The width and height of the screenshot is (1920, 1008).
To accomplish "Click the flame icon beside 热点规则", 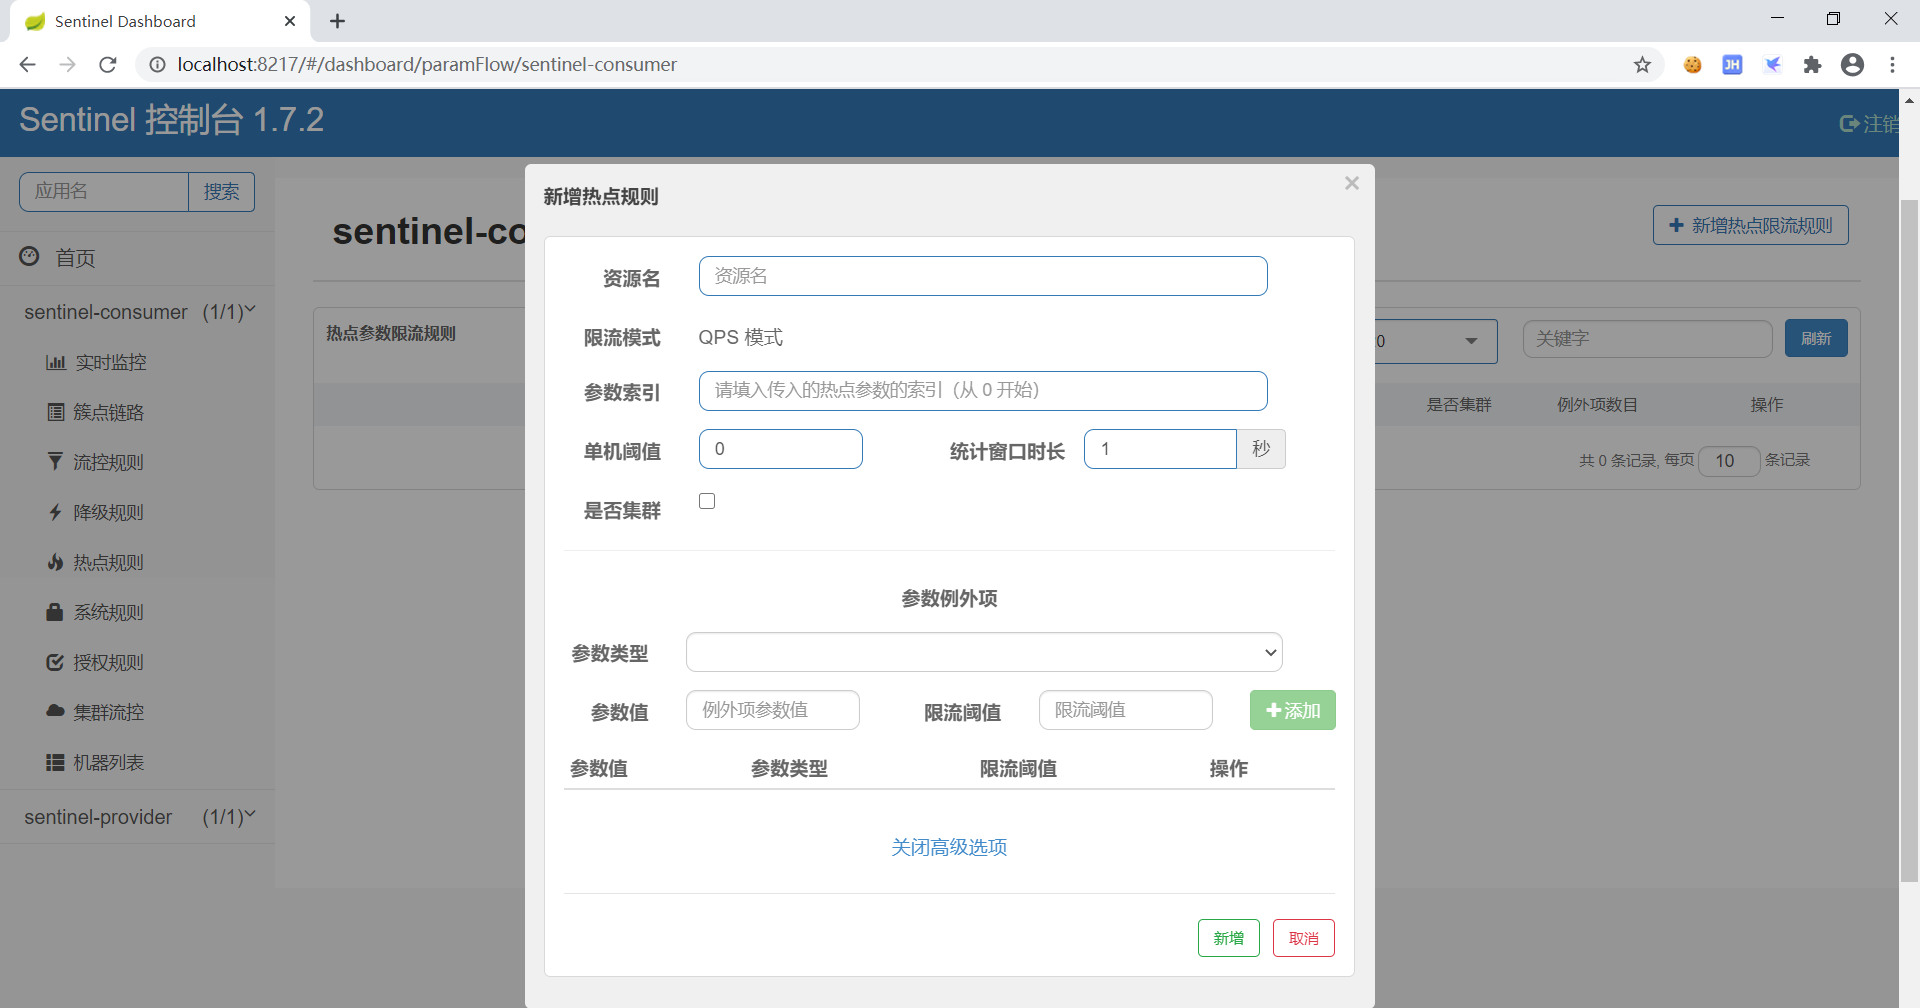I will [55, 562].
